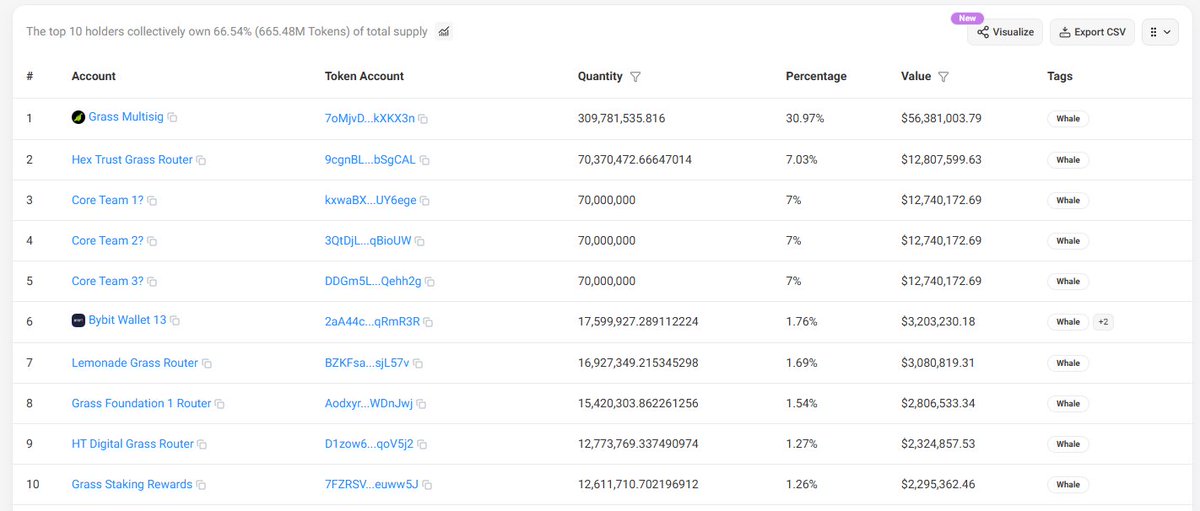
Task: Select the value $2,295,362.46
Action: (x=938, y=484)
